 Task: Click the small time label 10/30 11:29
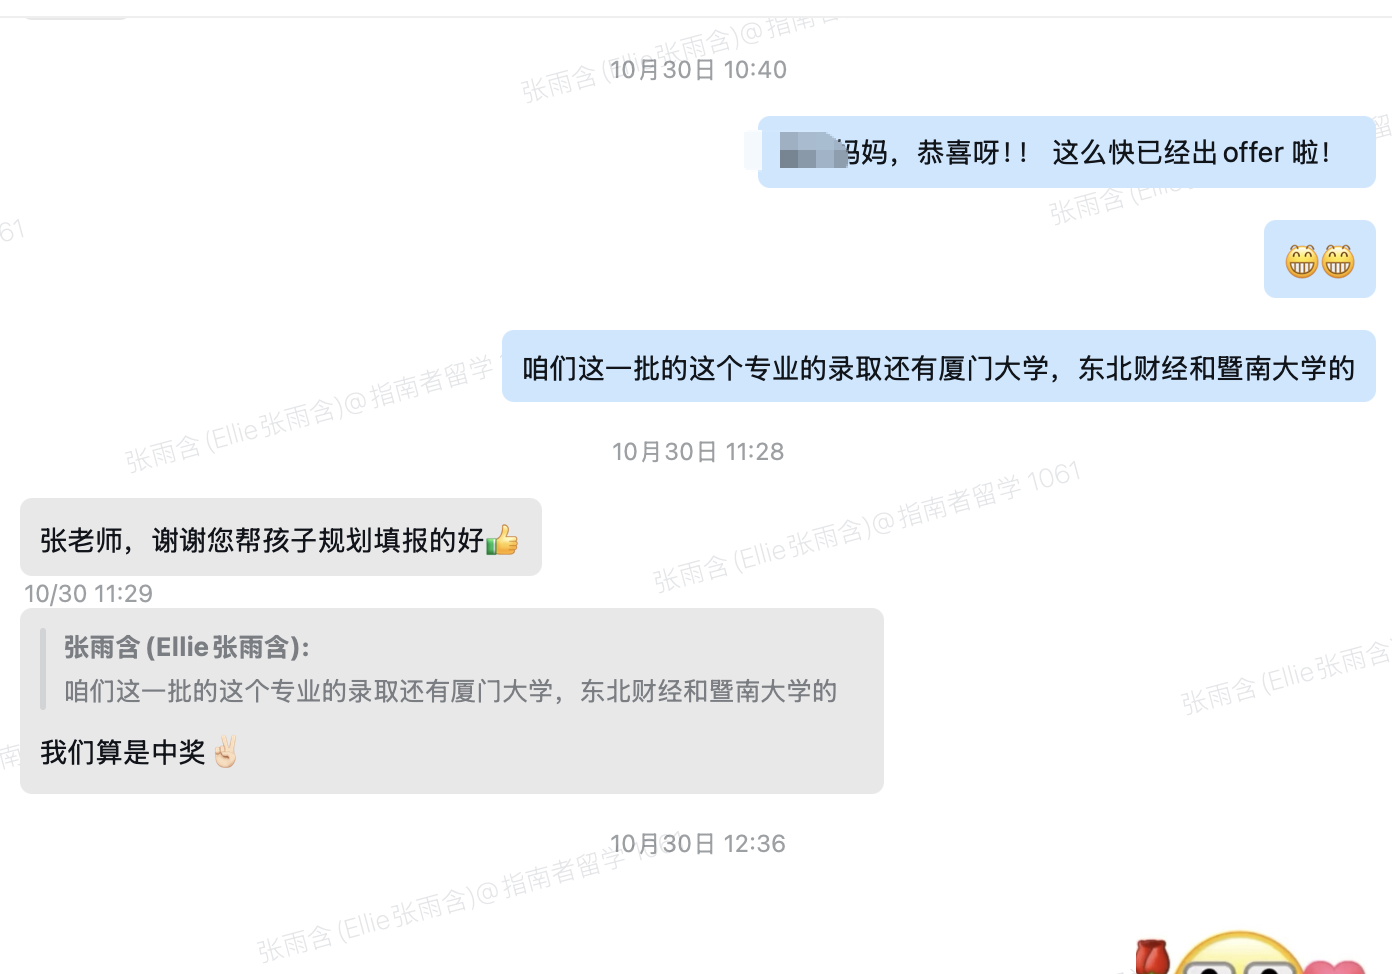pyautogui.click(x=89, y=594)
